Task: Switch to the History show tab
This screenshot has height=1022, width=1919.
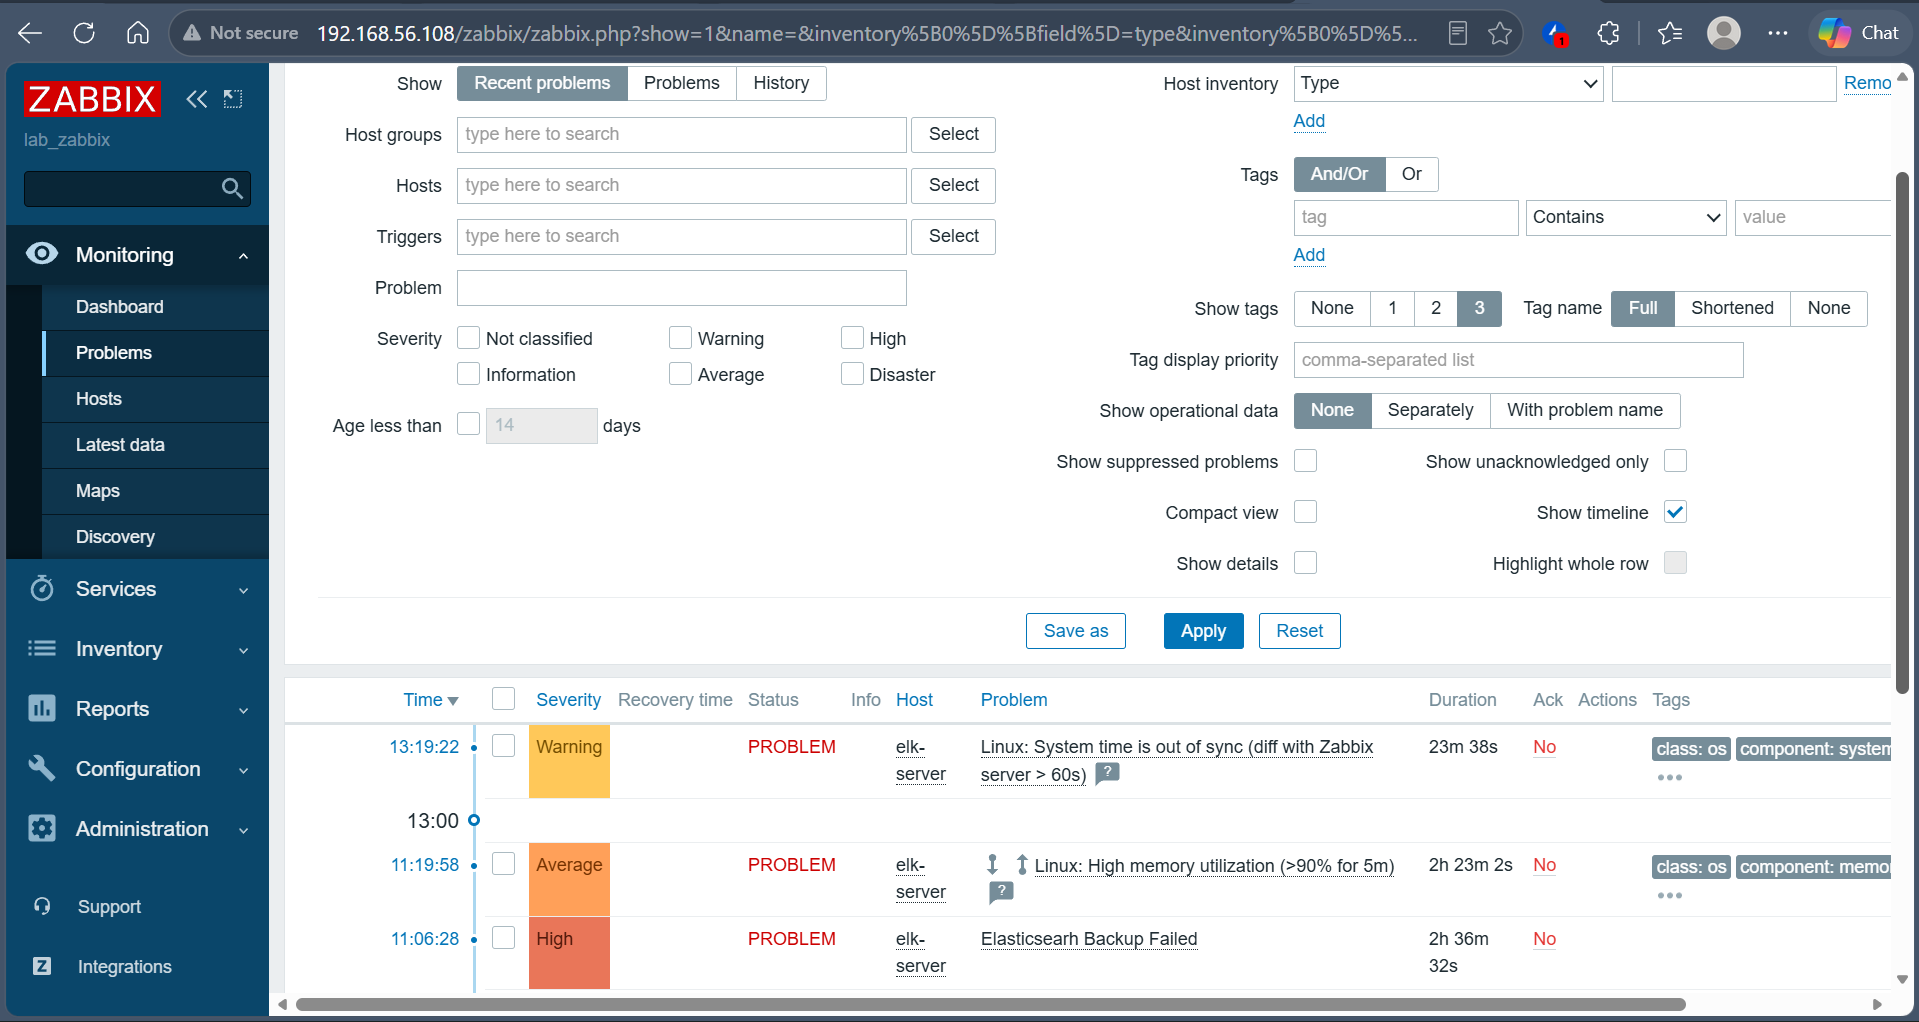Action: click(x=781, y=83)
